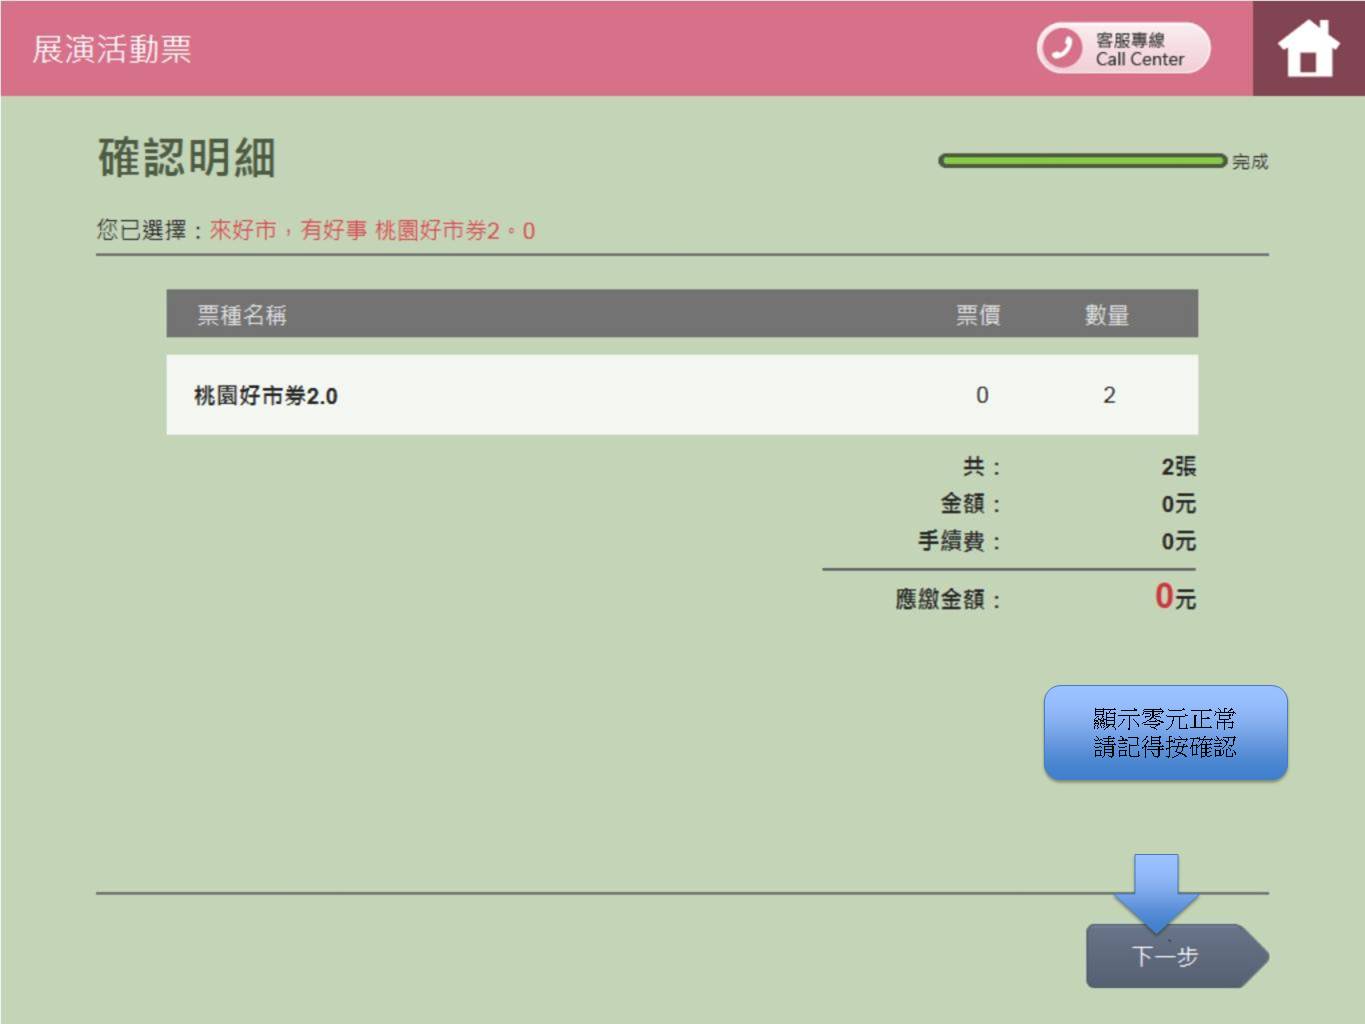Click the ticket price value 0 in row

[x=982, y=395]
